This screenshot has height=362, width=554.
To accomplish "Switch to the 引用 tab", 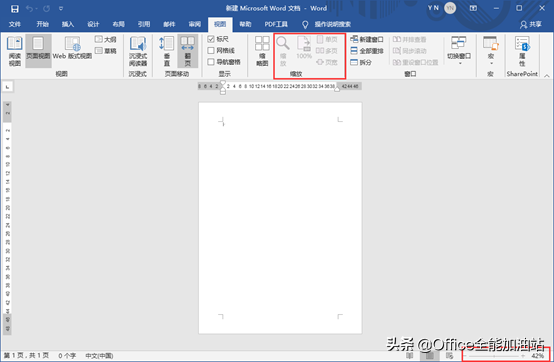I will coord(144,24).
